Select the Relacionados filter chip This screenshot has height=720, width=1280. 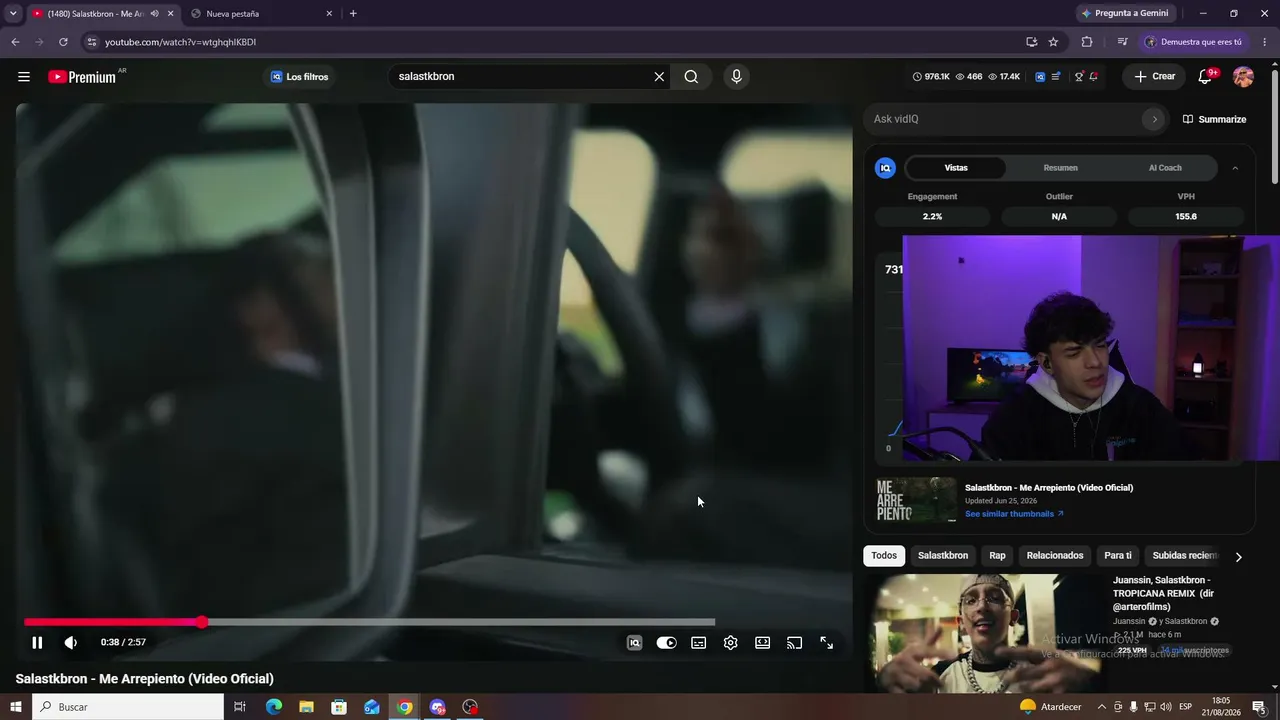click(1055, 556)
